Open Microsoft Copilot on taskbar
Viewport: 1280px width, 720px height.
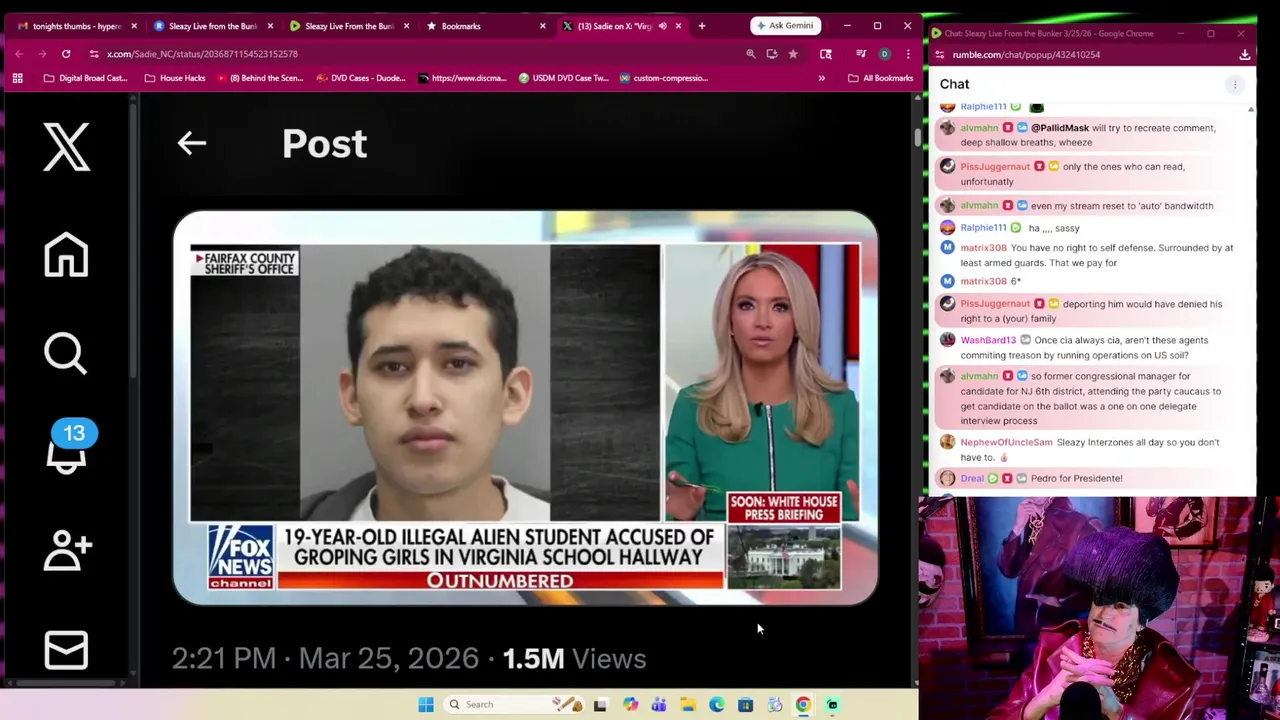pyautogui.click(x=630, y=705)
